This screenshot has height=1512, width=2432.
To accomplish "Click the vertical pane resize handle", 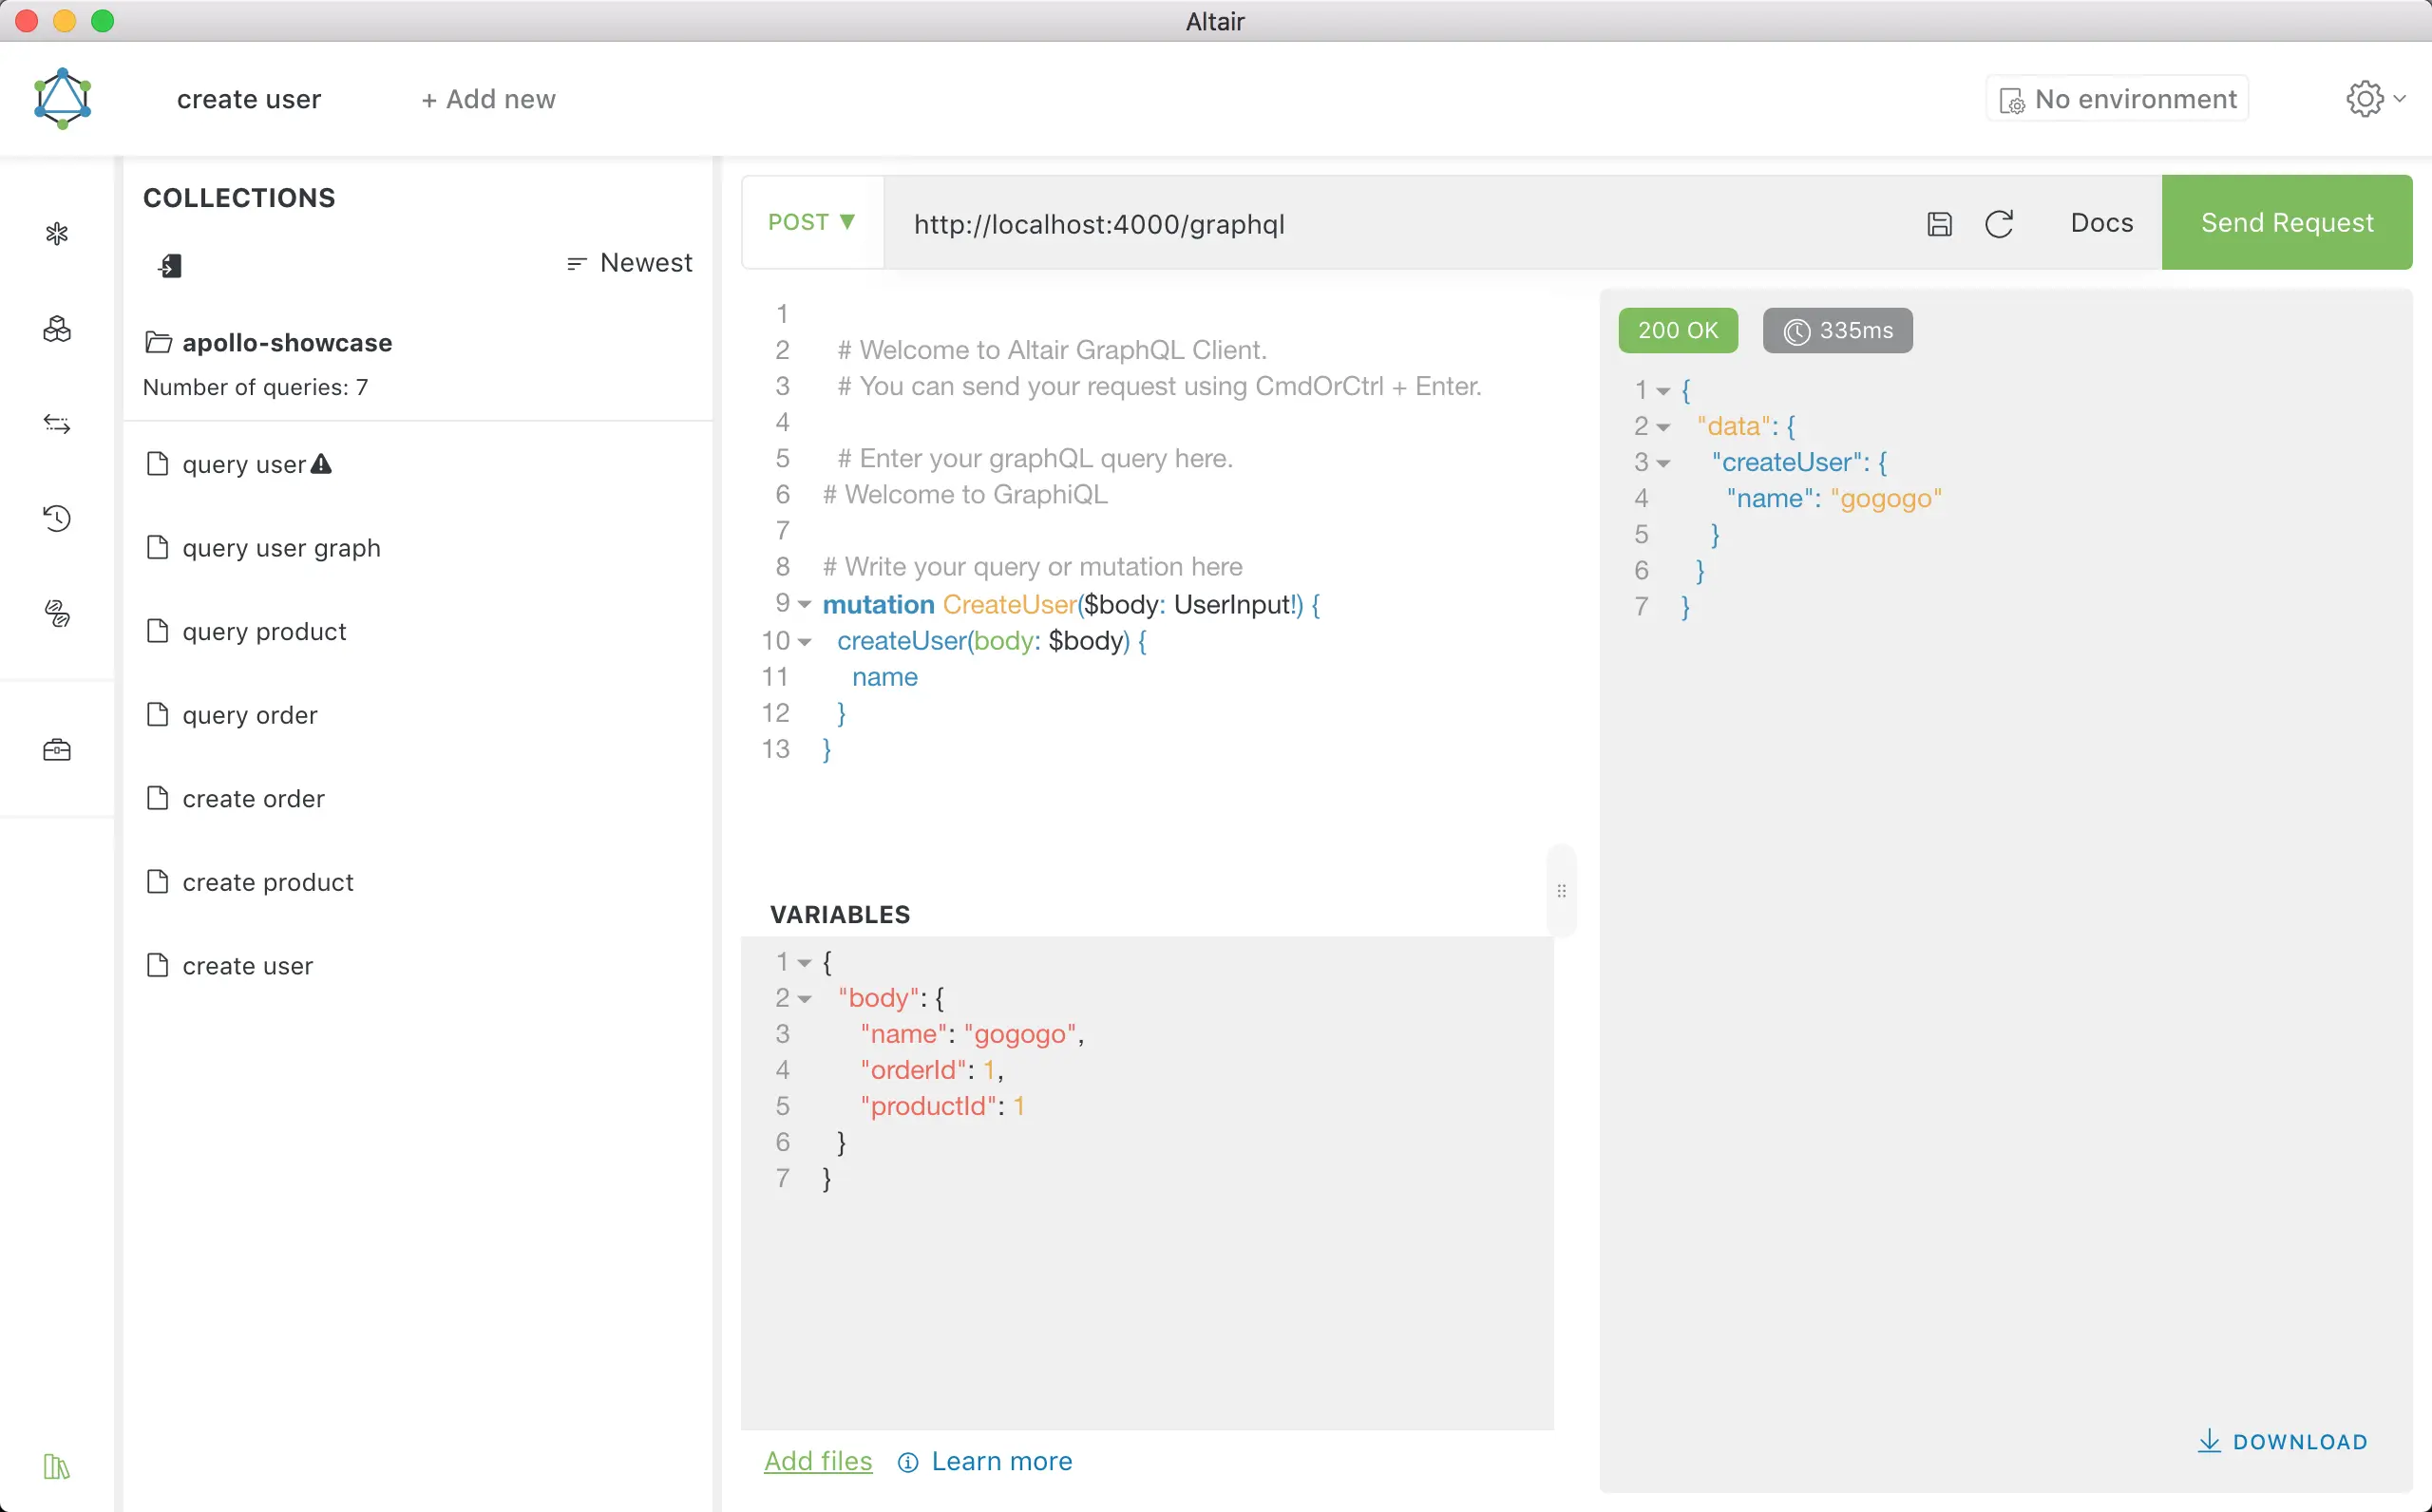I will [1561, 890].
